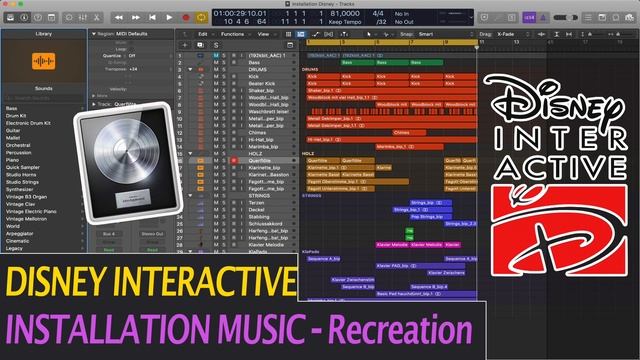The height and width of the screenshot is (360, 640).
Task: Expand the More disclosure triangle in inspector
Action: (93, 96)
